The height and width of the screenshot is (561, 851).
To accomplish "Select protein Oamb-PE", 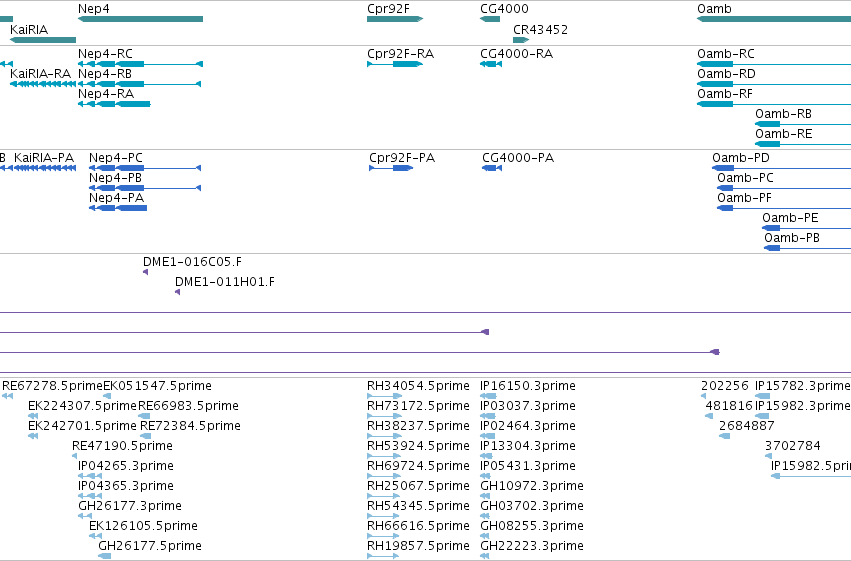I will tap(806, 228).
